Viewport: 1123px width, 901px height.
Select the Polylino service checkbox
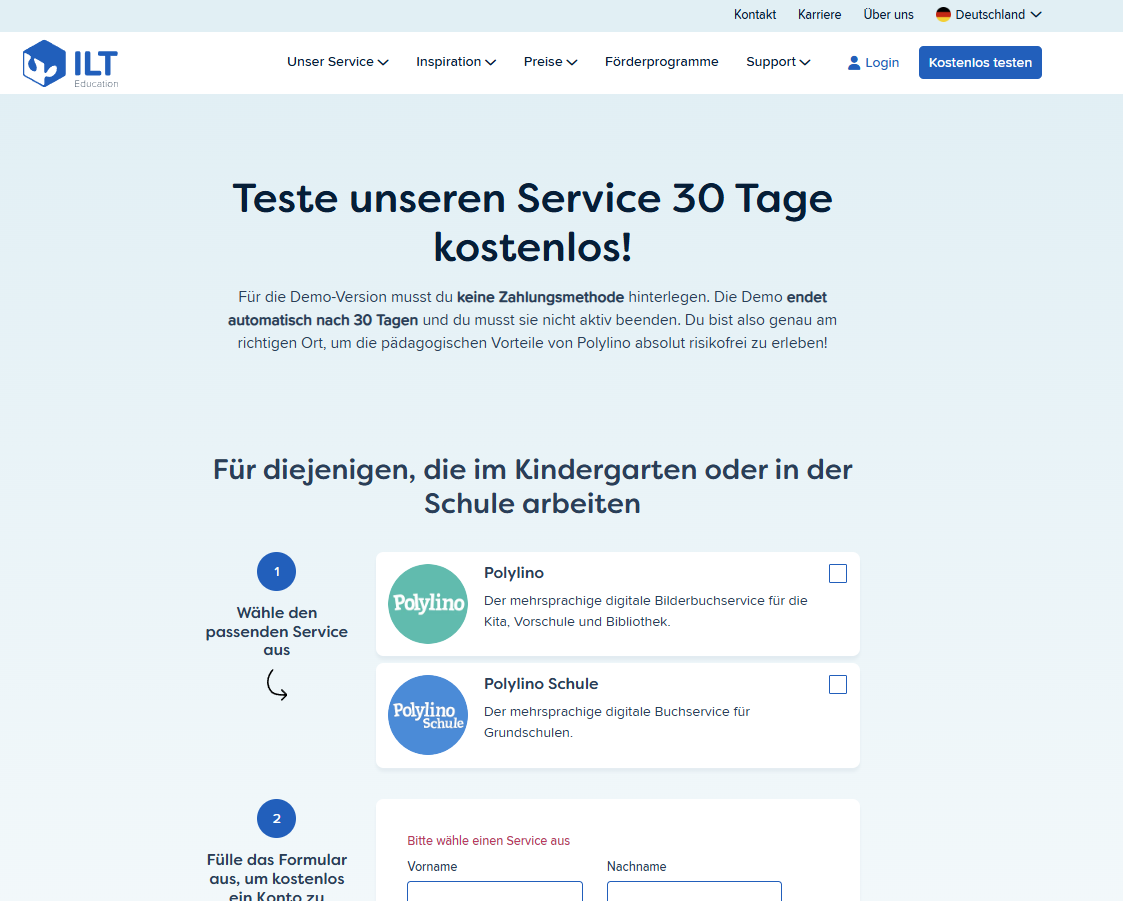click(837, 573)
